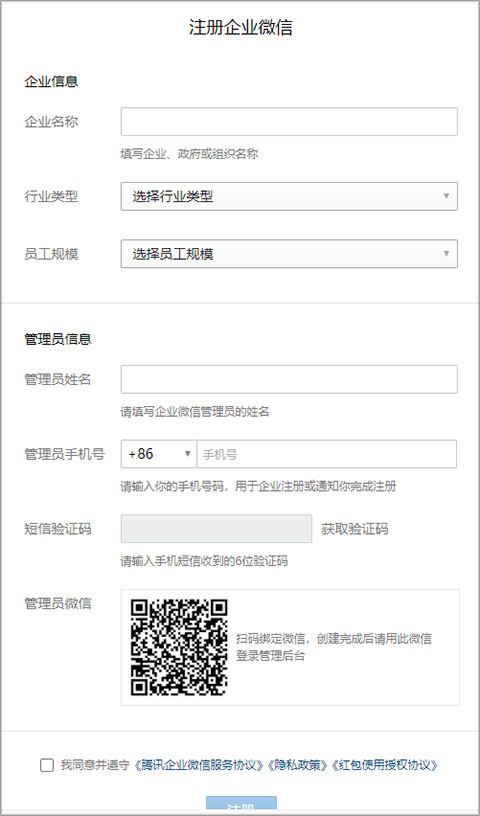
Task: Expand the 选择员工规模 dropdown
Action: coord(289,253)
